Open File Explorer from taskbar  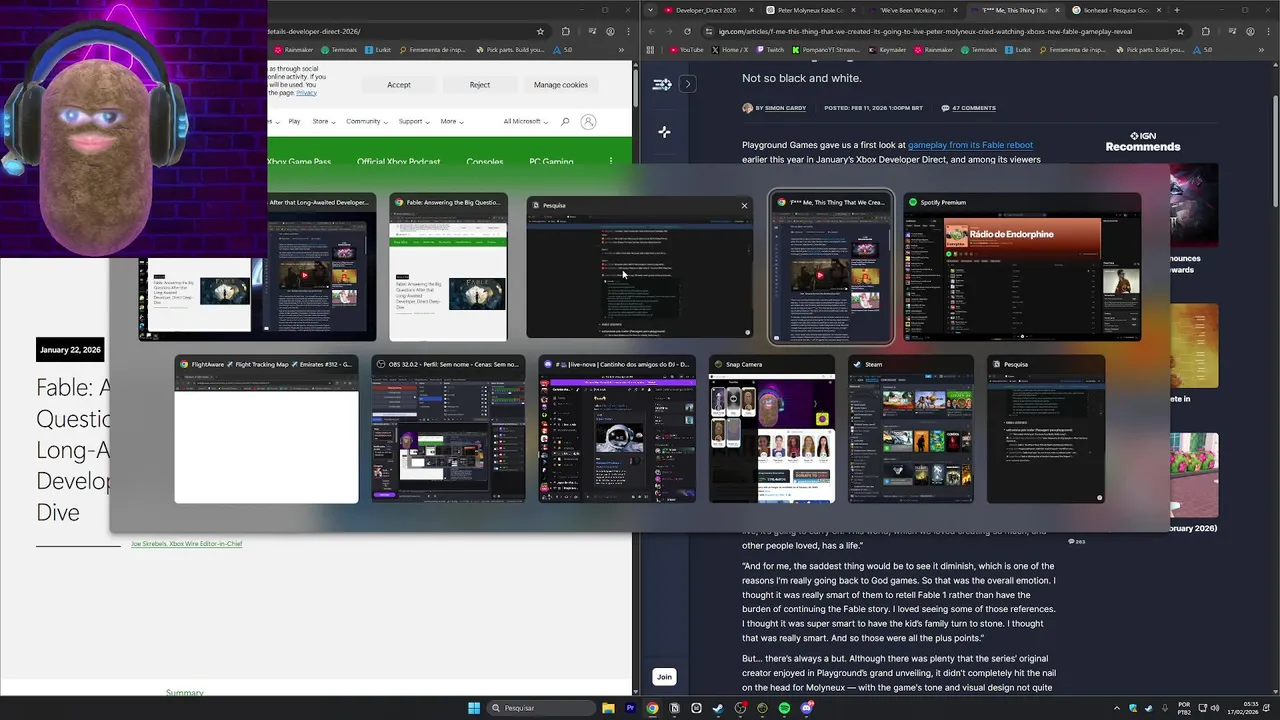click(608, 708)
